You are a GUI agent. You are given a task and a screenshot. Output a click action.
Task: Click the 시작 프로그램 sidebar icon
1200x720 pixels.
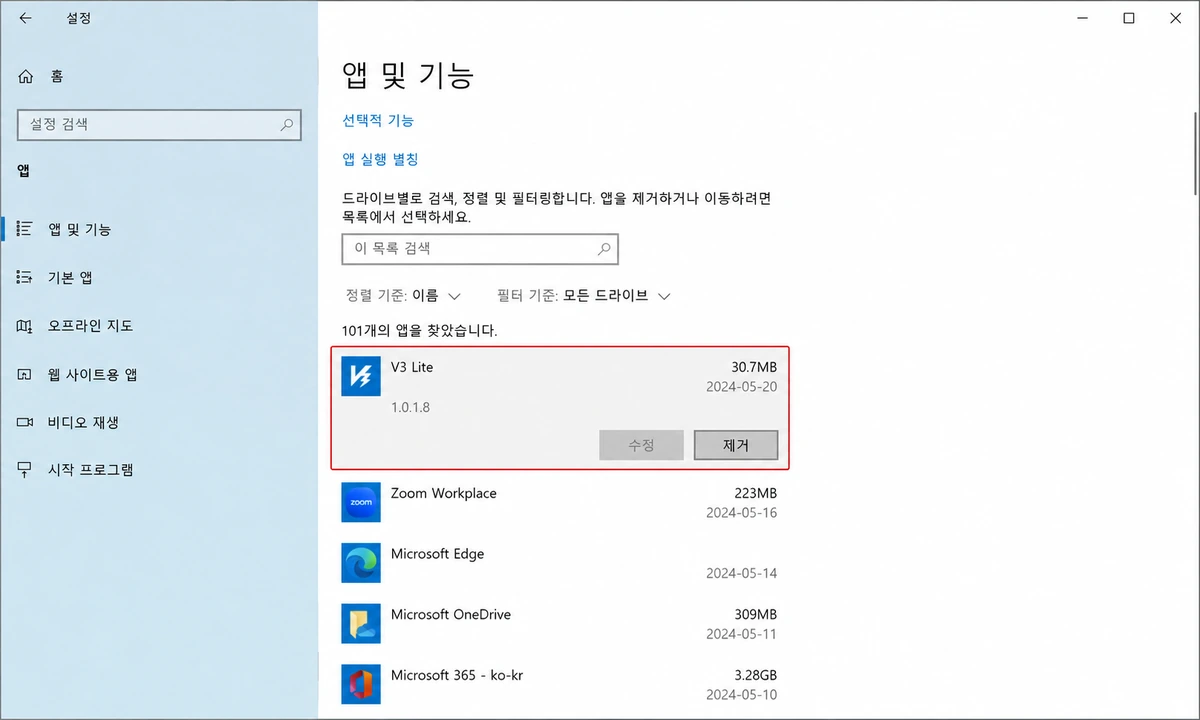[25, 470]
